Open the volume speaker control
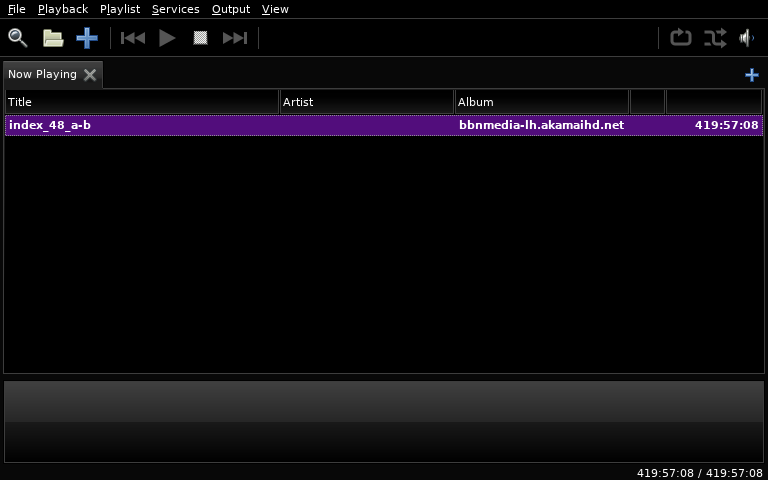 click(x=747, y=38)
